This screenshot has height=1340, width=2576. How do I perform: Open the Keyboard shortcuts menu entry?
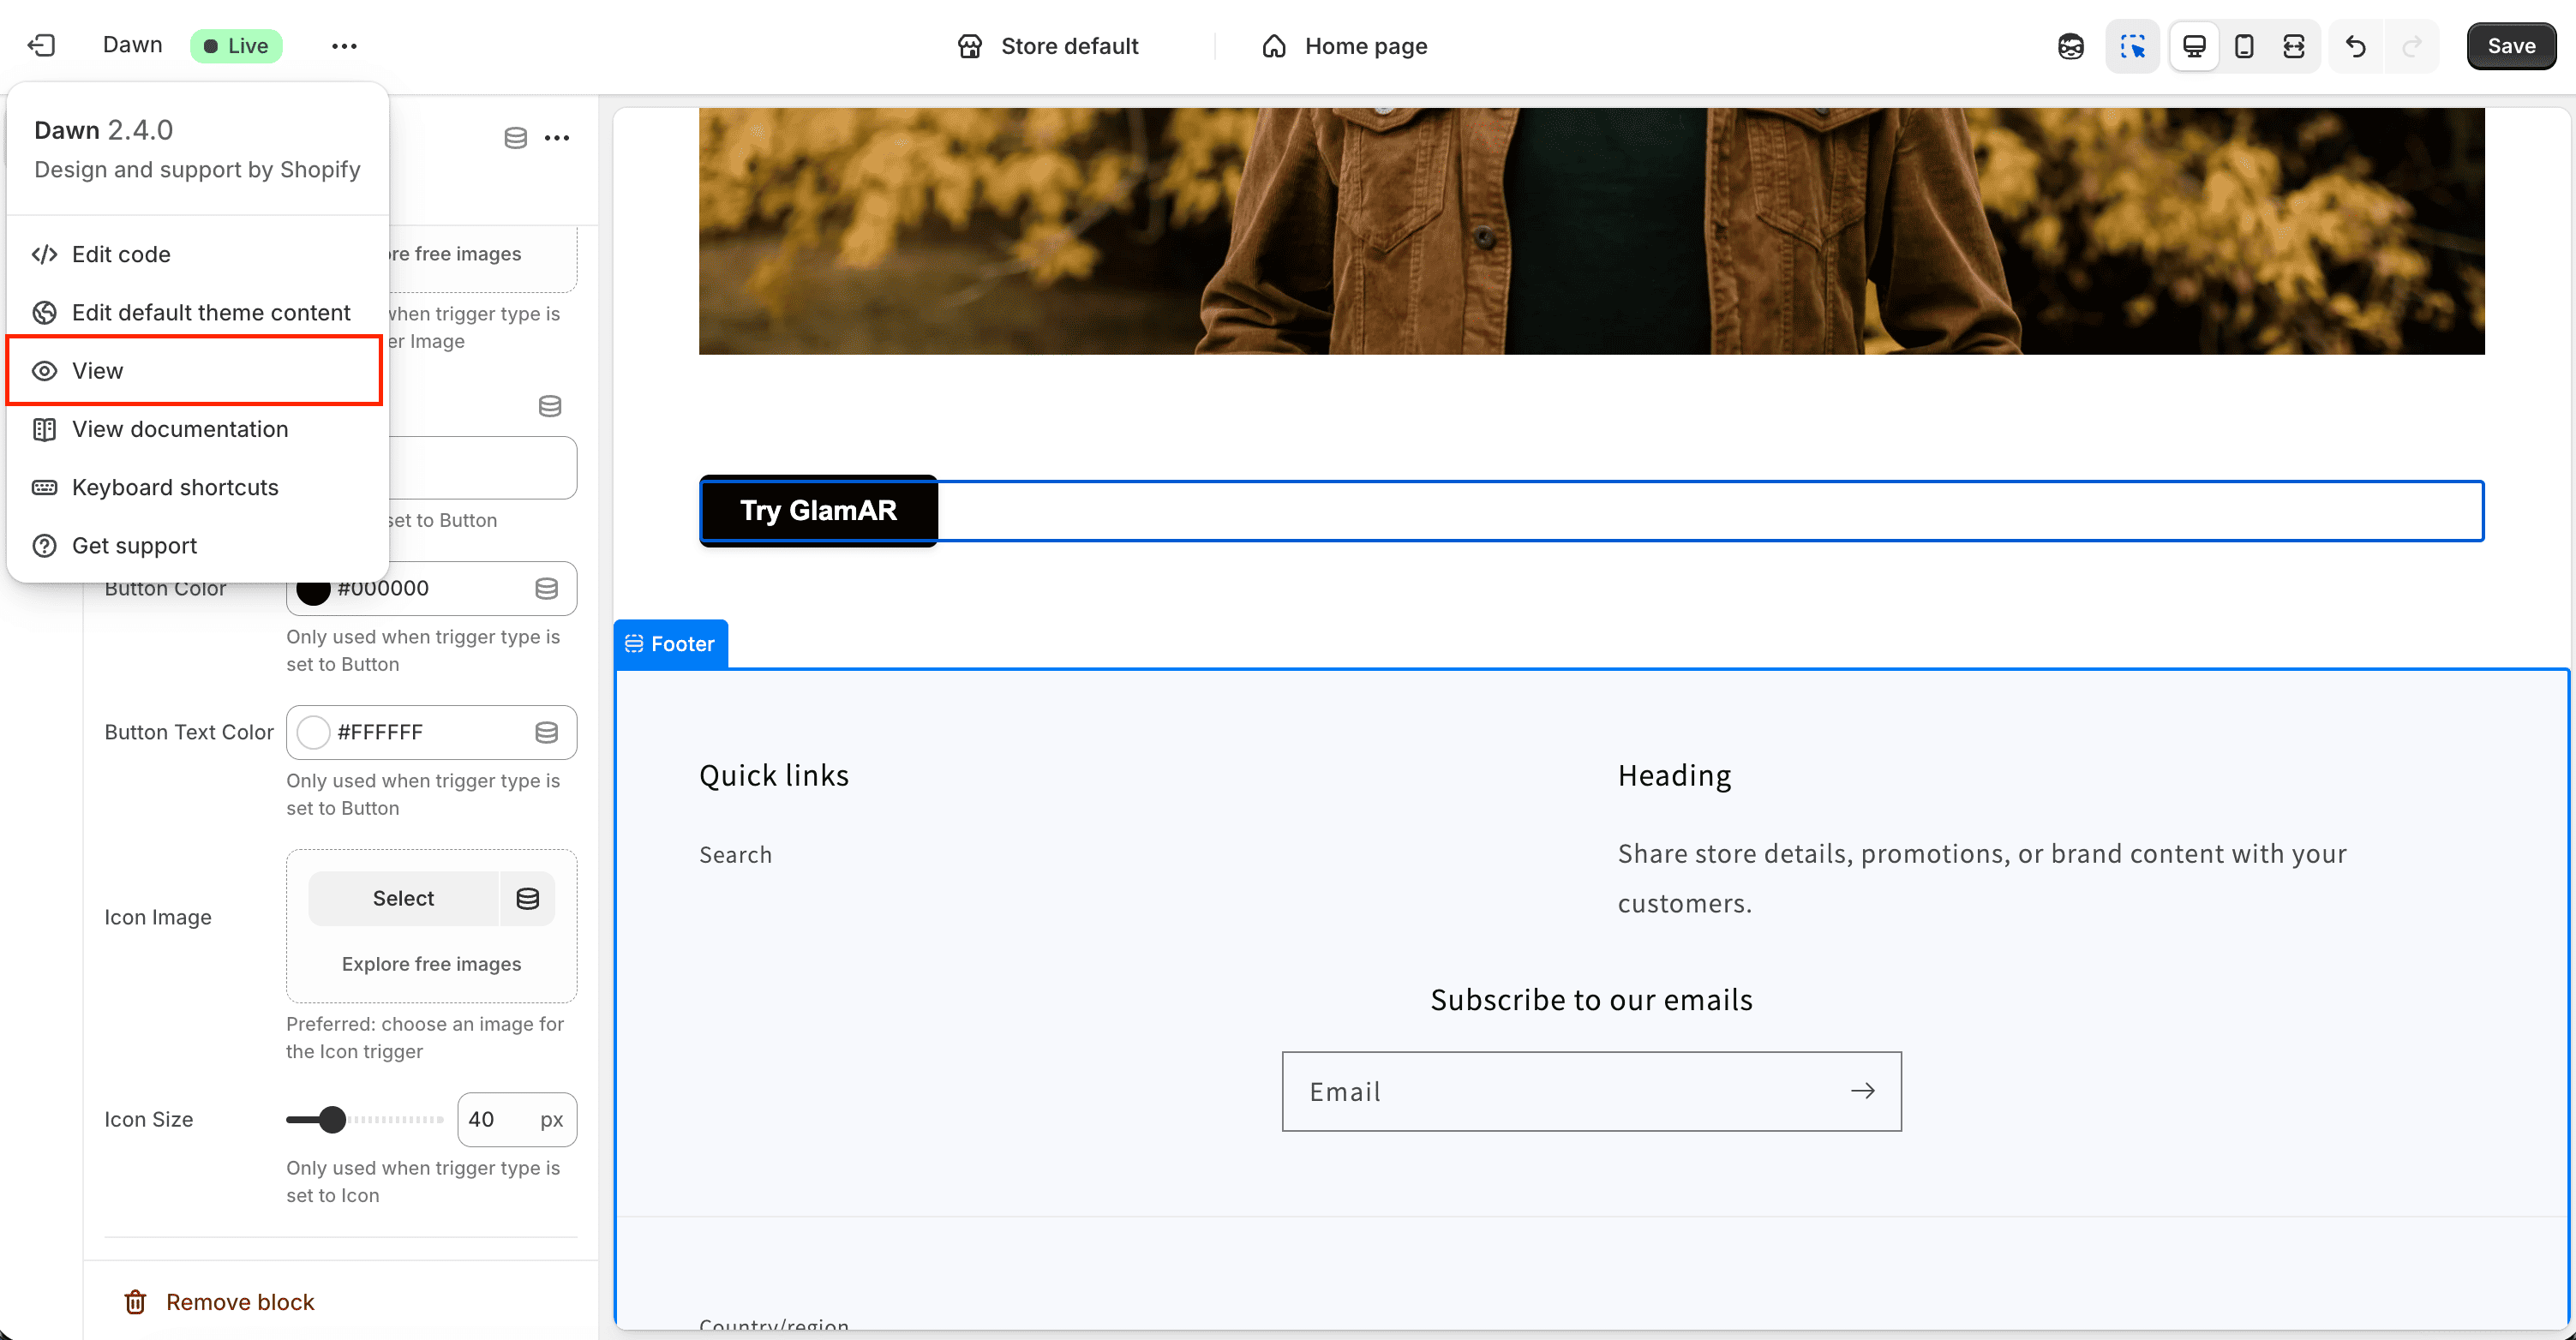pyautogui.click(x=175, y=487)
